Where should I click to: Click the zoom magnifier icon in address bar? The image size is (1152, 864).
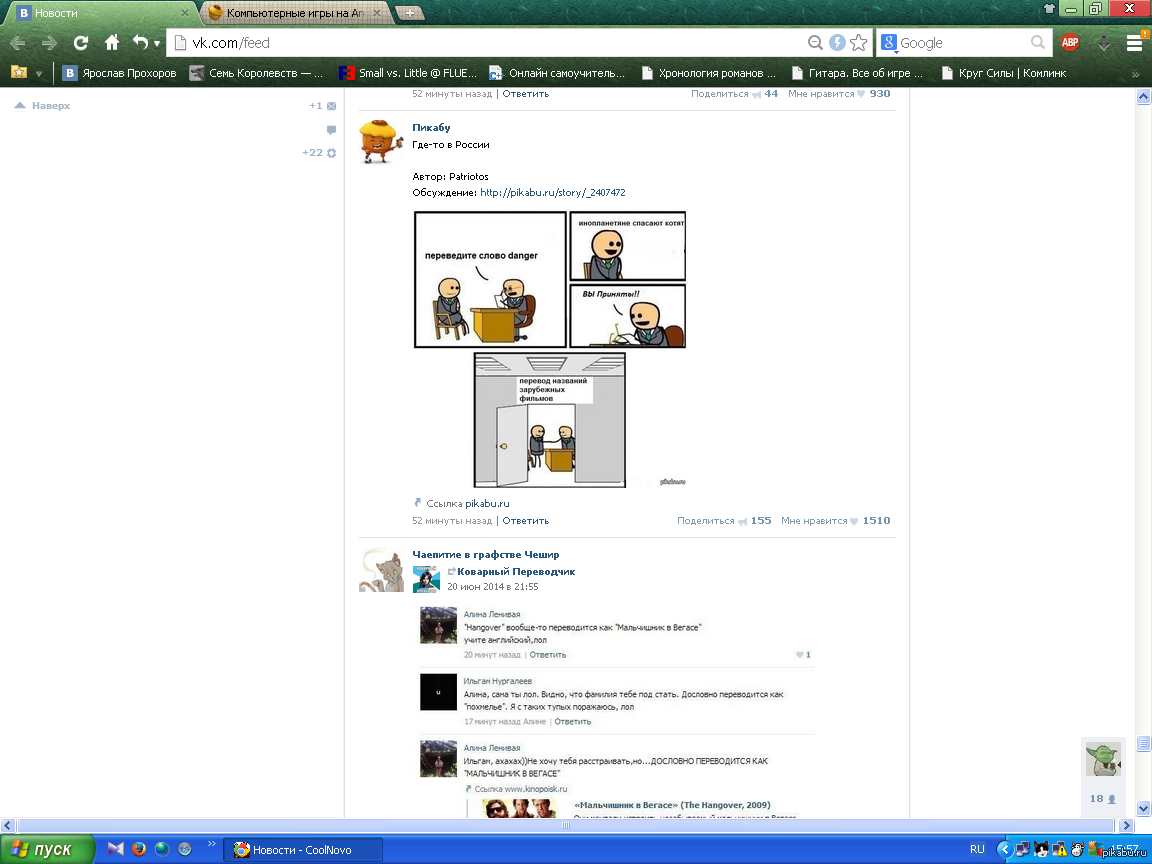[815, 43]
